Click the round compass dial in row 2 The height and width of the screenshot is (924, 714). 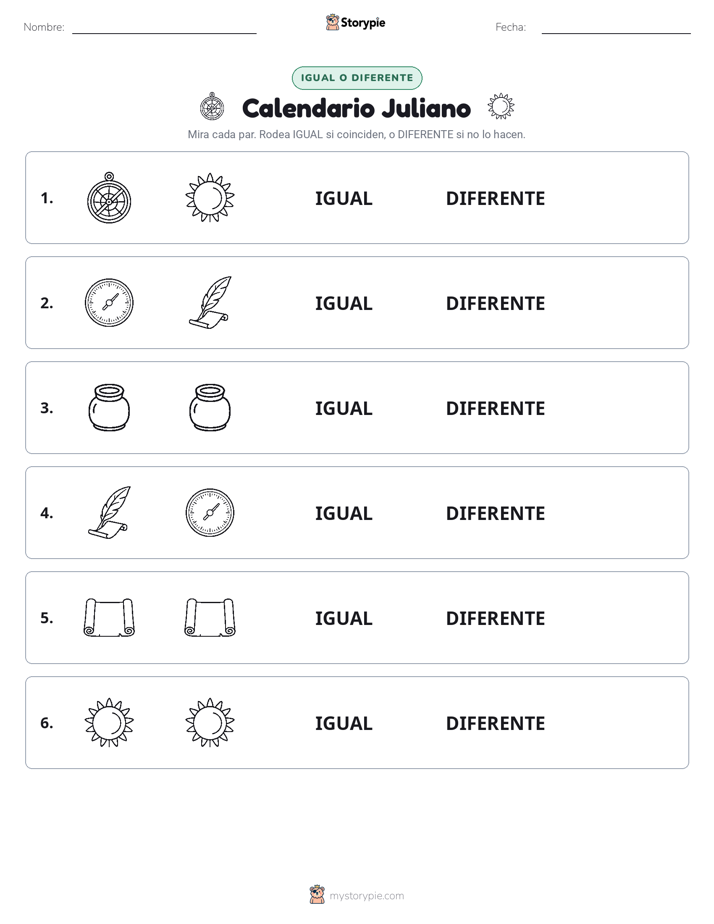(x=109, y=303)
